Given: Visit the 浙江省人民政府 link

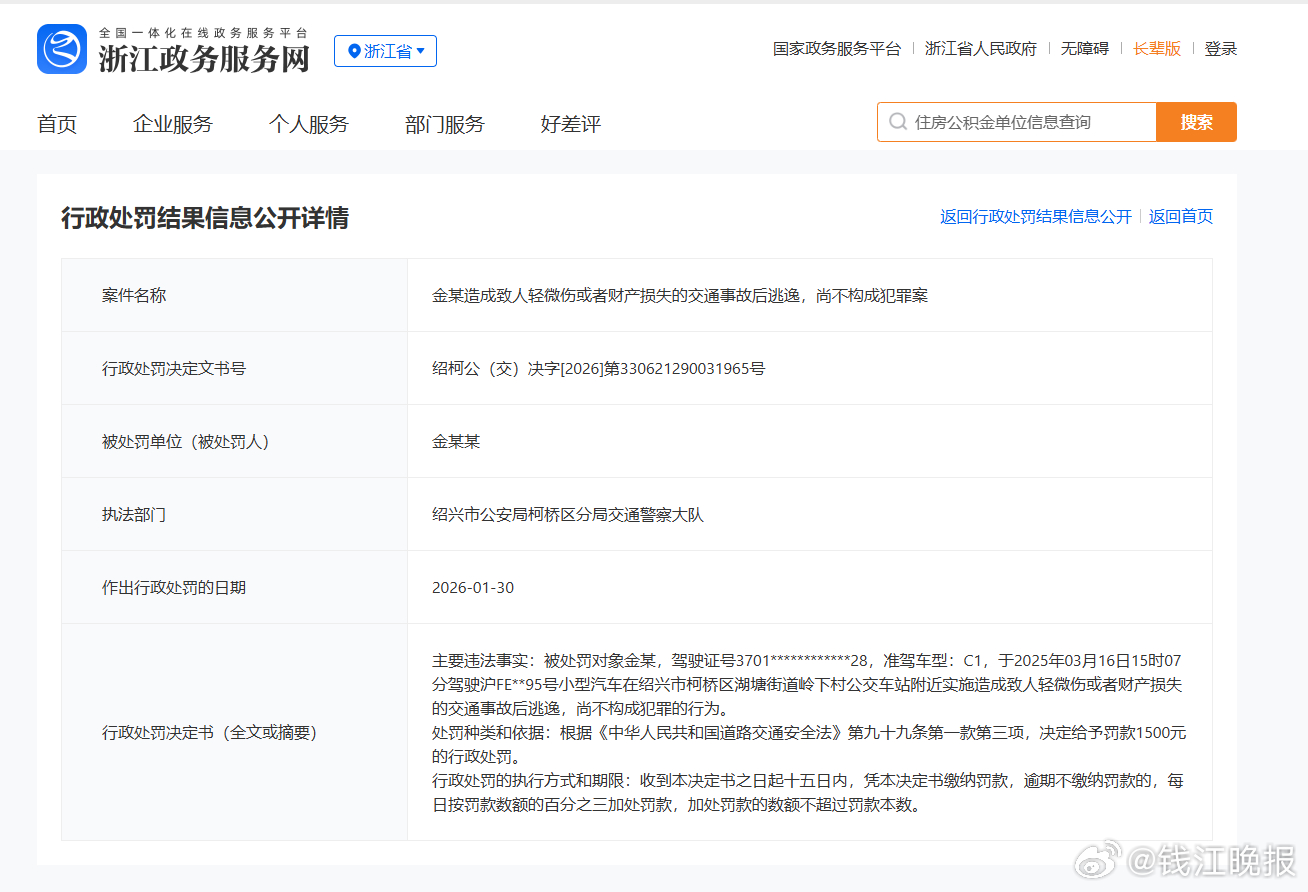Looking at the screenshot, I should (x=981, y=48).
